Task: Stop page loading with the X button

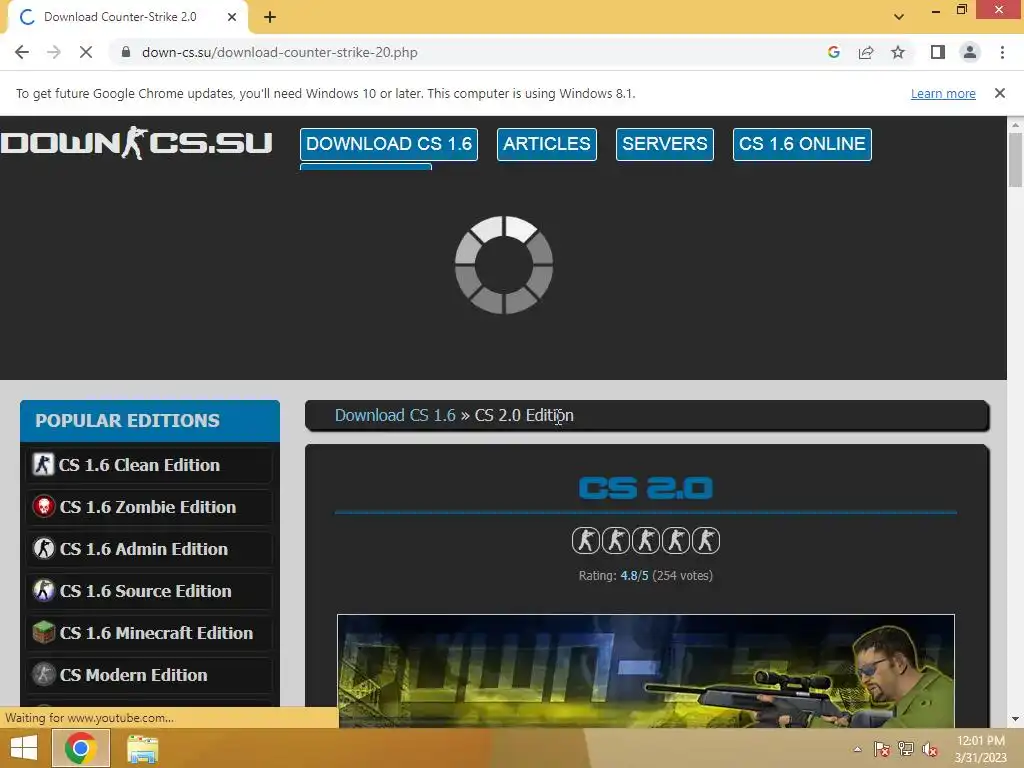Action: [x=86, y=52]
